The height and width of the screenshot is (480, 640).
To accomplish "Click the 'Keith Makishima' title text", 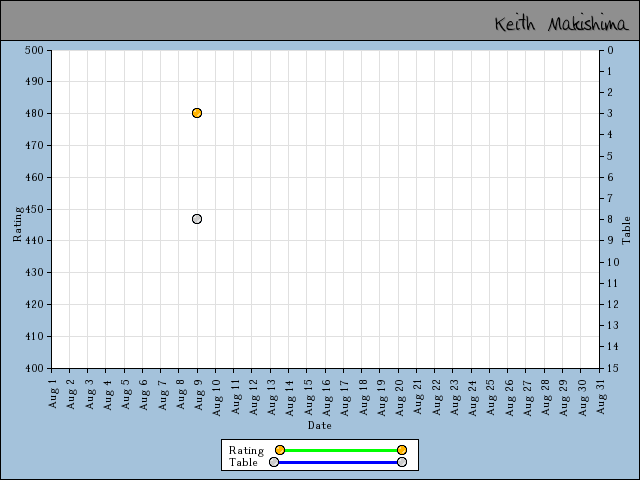I will point(562,24).
